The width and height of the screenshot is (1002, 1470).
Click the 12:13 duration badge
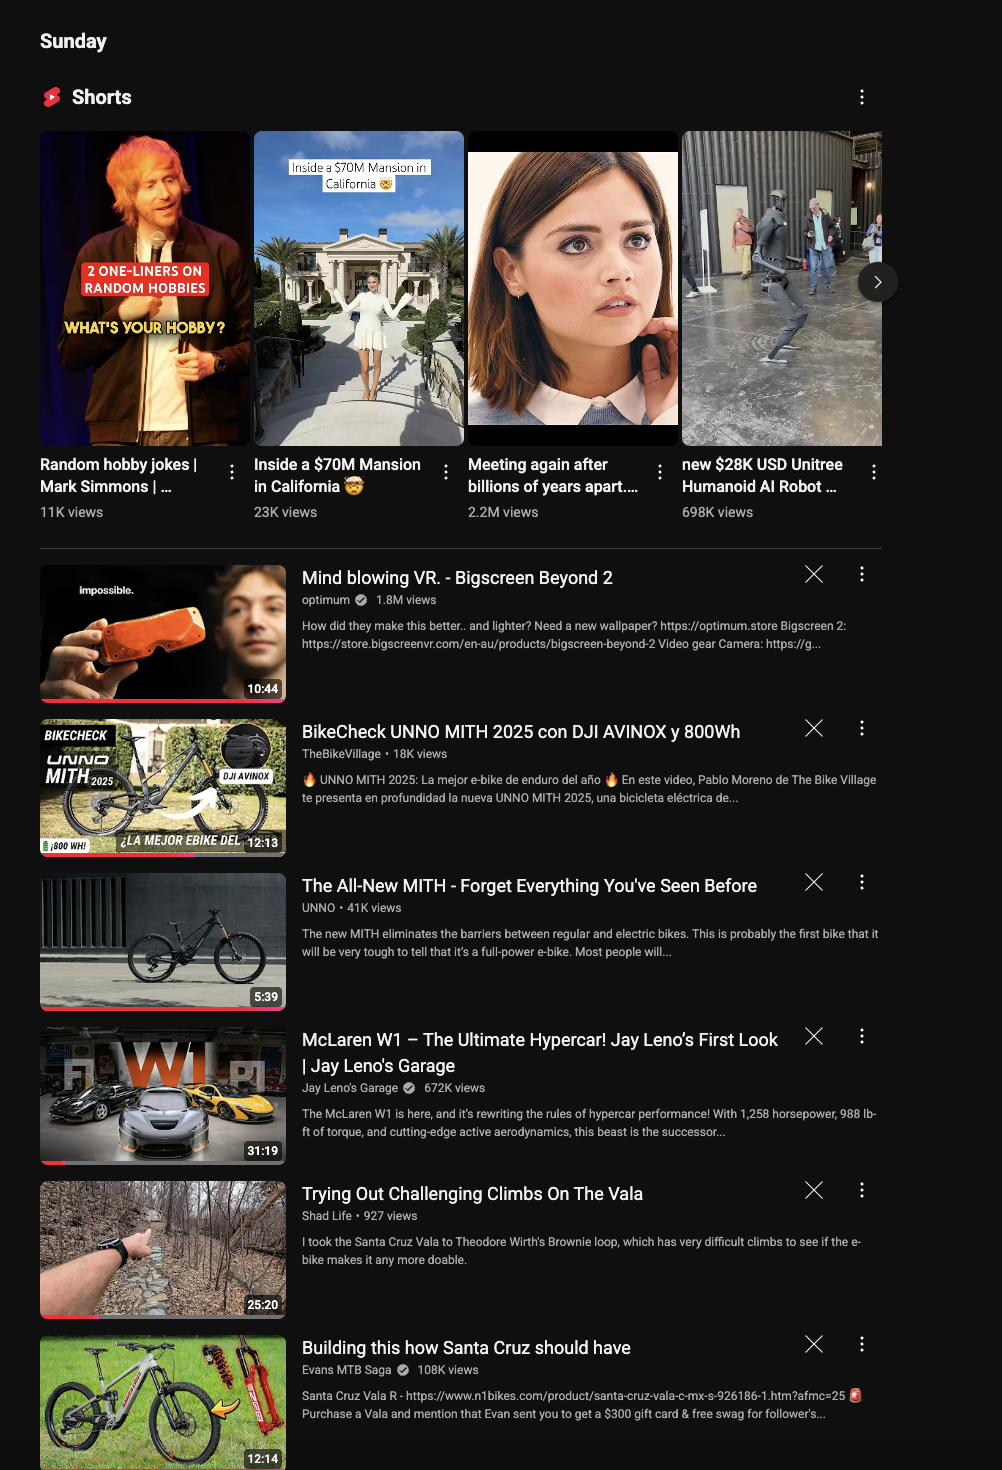tap(263, 843)
